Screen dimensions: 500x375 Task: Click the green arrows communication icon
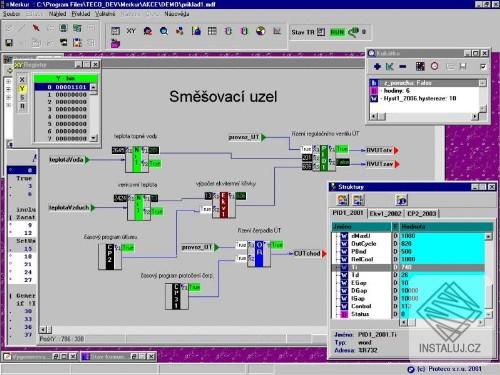tap(353, 32)
